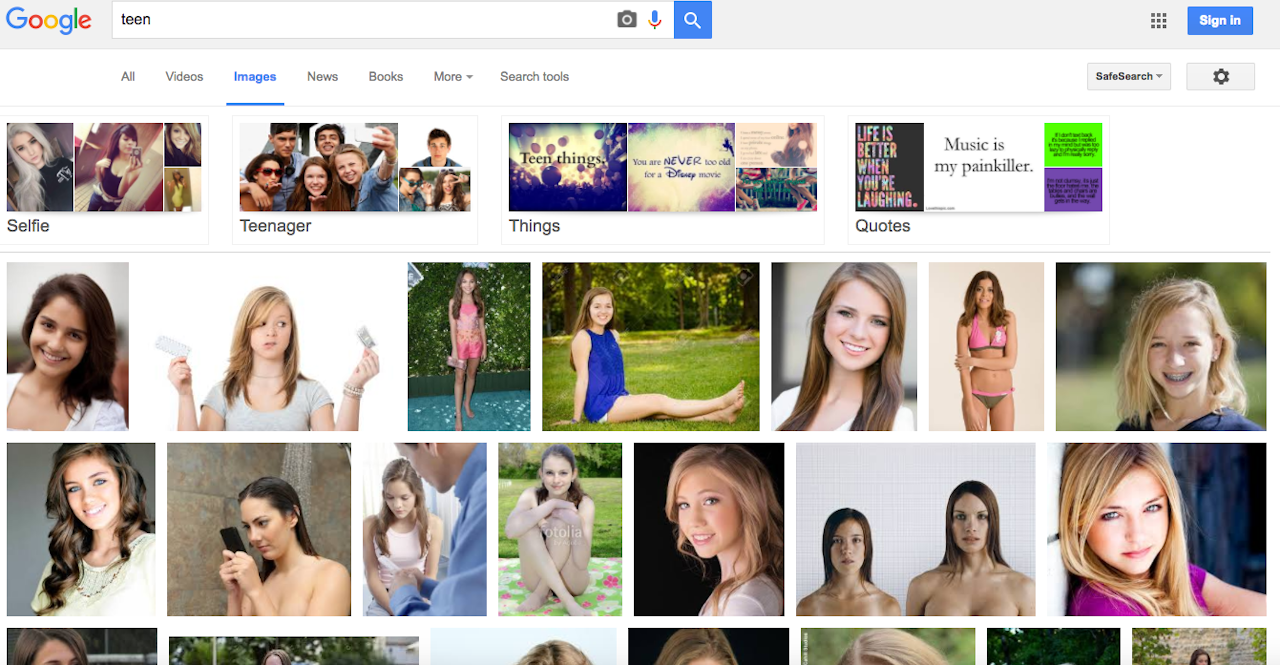The image size is (1280, 665).
Task: Click the magnifying glass search button
Action: tap(692, 19)
